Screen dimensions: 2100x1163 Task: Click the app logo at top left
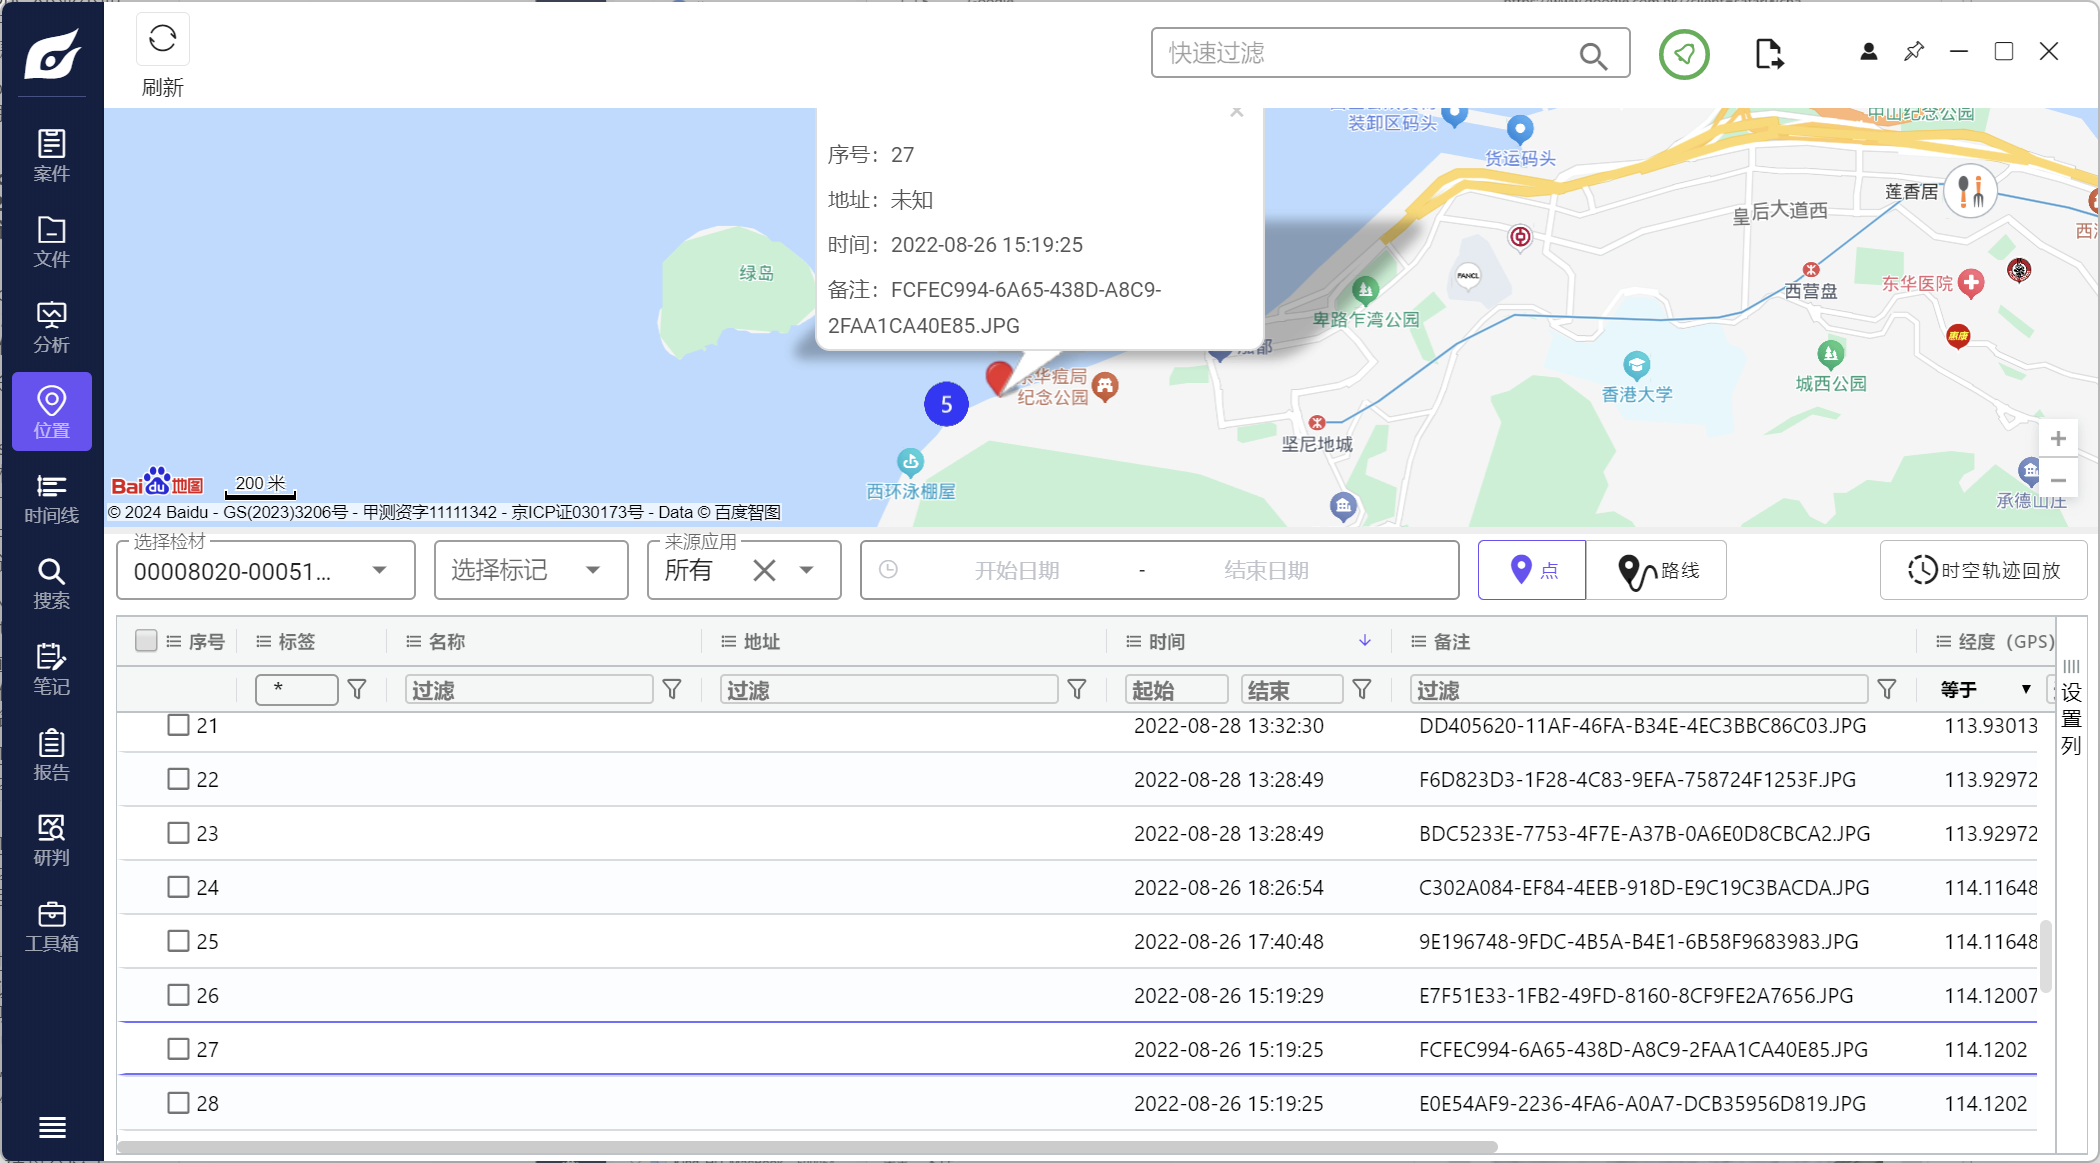[x=52, y=53]
